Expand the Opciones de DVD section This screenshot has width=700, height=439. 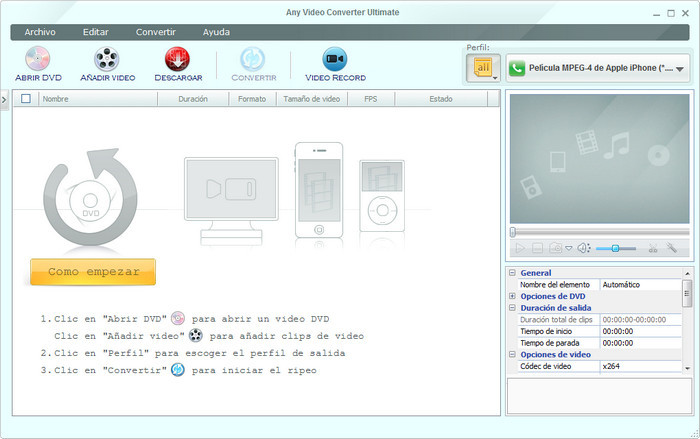point(512,296)
